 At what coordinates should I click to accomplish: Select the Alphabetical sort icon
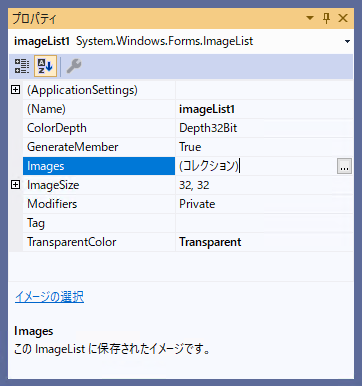pos(45,66)
